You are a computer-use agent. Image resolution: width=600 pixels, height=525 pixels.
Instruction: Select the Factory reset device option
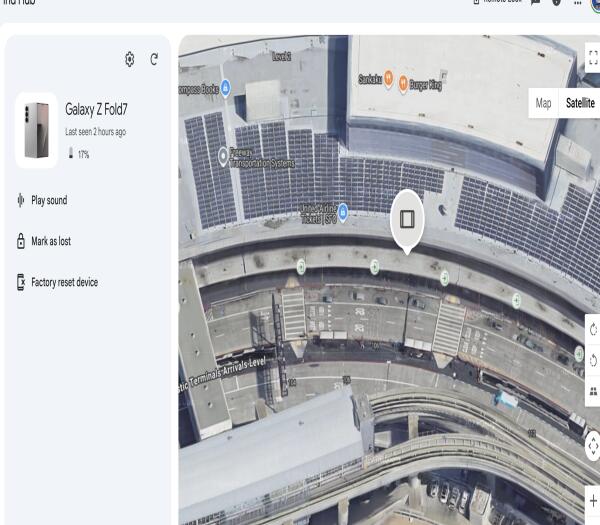(64, 282)
